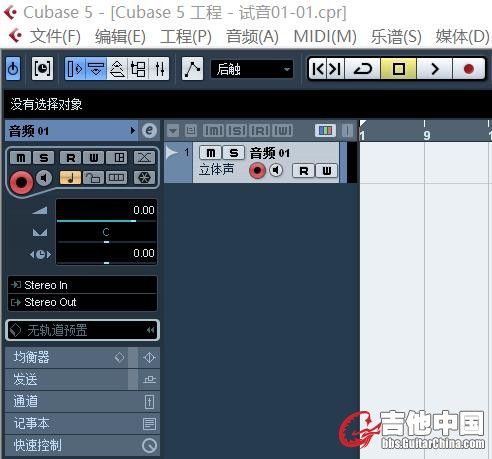Open the 音频(A) menu
The width and height of the screenshot is (492, 459).
pos(252,36)
